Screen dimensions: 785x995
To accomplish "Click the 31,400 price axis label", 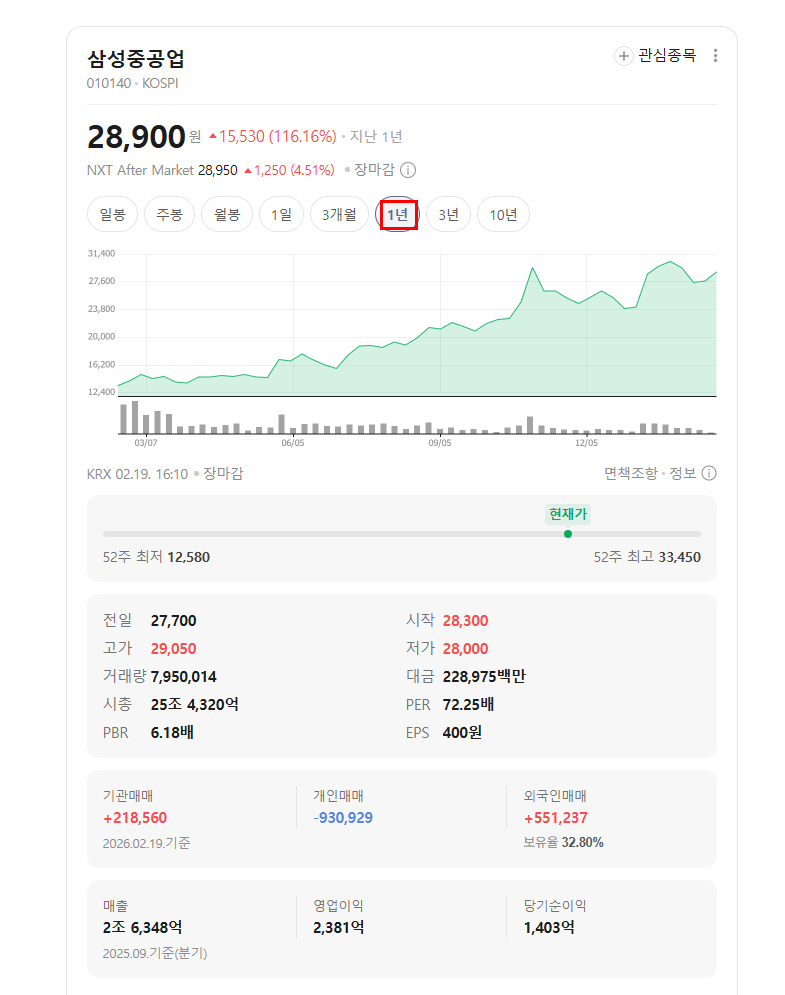I will tap(102, 254).
